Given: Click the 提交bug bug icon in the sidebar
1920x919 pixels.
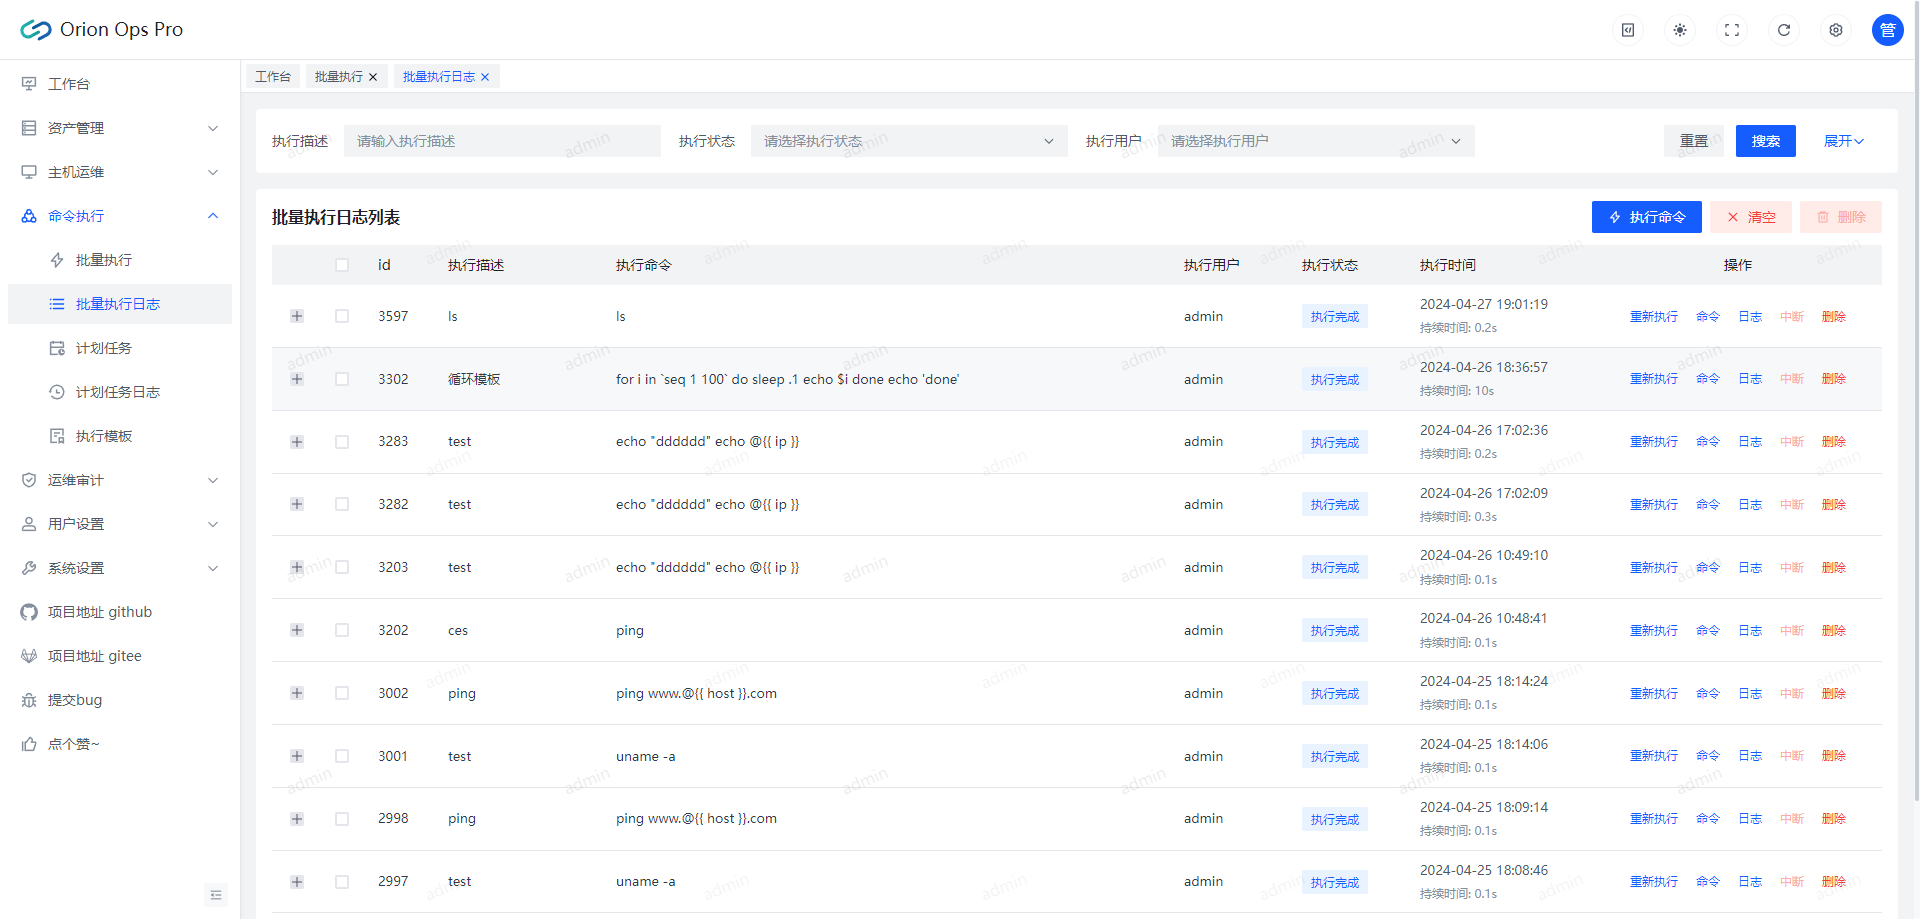Looking at the screenshot, I should click(29, 700).
